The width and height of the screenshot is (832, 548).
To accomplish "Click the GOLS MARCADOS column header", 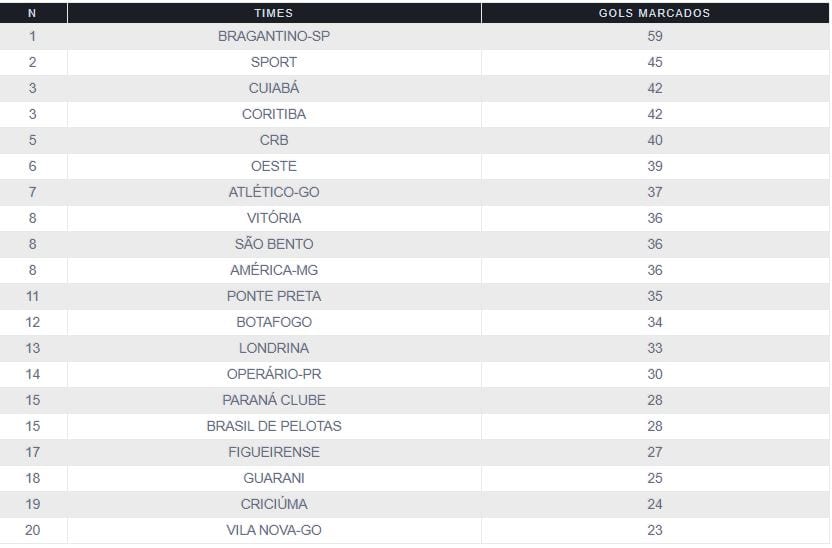I will tap(655, 13).
